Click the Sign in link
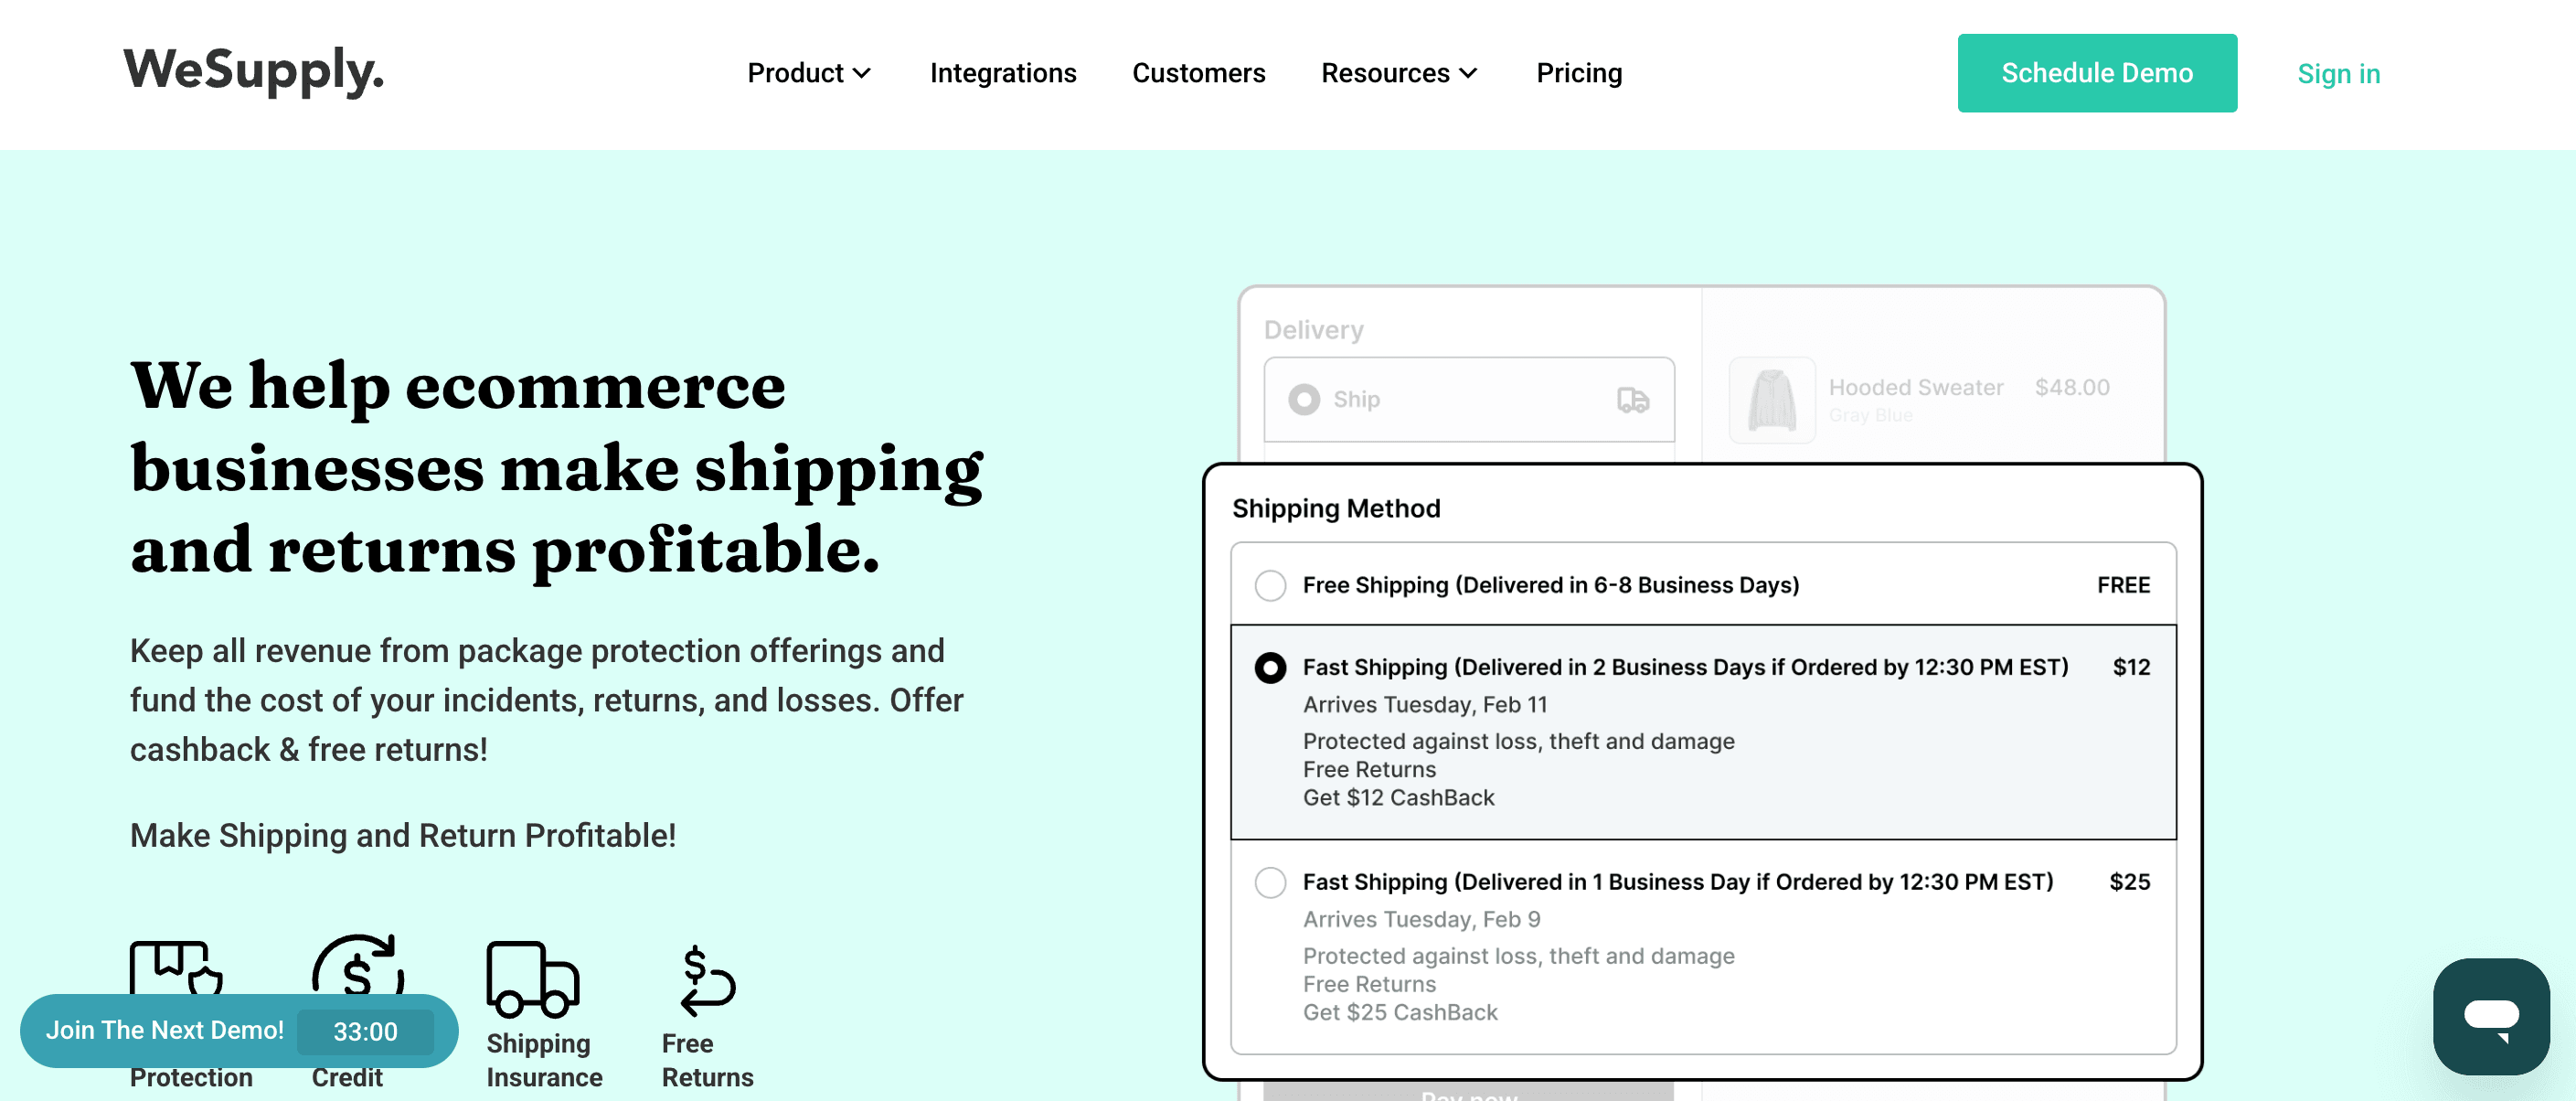2576x1101 pixels. coord(2337,74)
